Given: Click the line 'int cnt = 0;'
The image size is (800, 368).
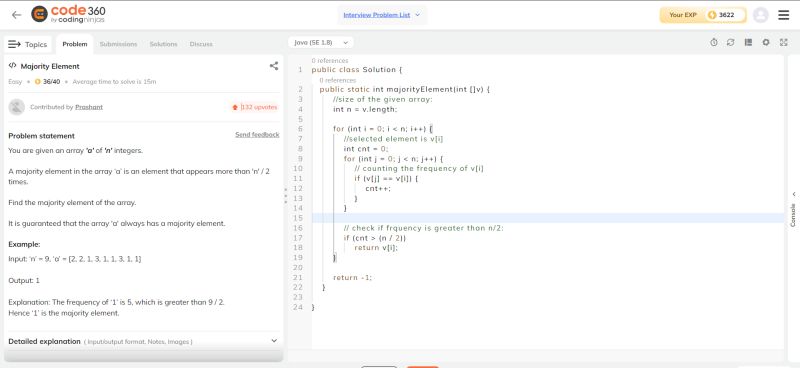Looking at the screenshot, I should [x=366, y=149].
